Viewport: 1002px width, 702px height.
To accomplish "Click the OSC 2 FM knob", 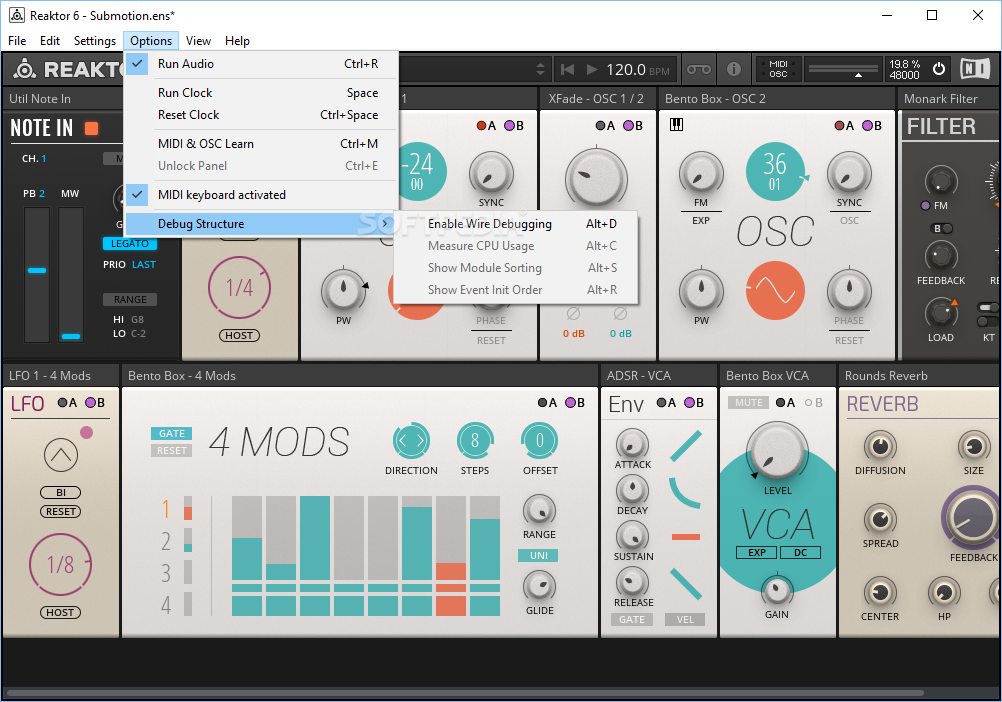I will point(701,174).
